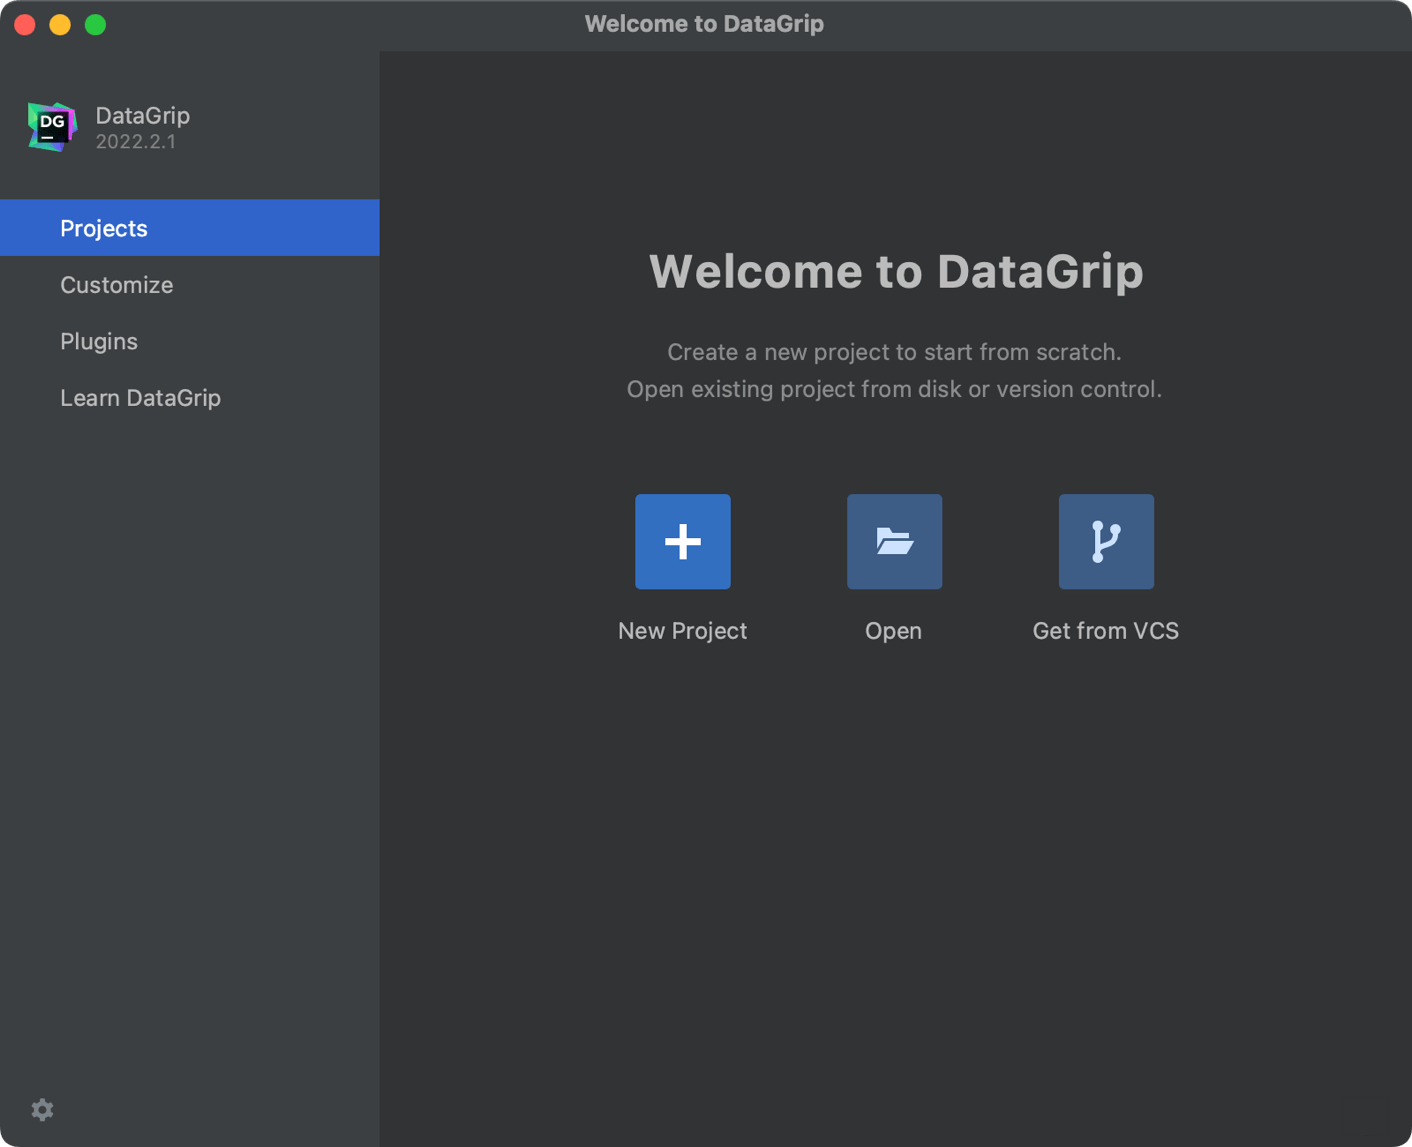Viewport: 1412px width, 1147px height.
Task: Select the New Project blue tile
Action: [682, 541]
